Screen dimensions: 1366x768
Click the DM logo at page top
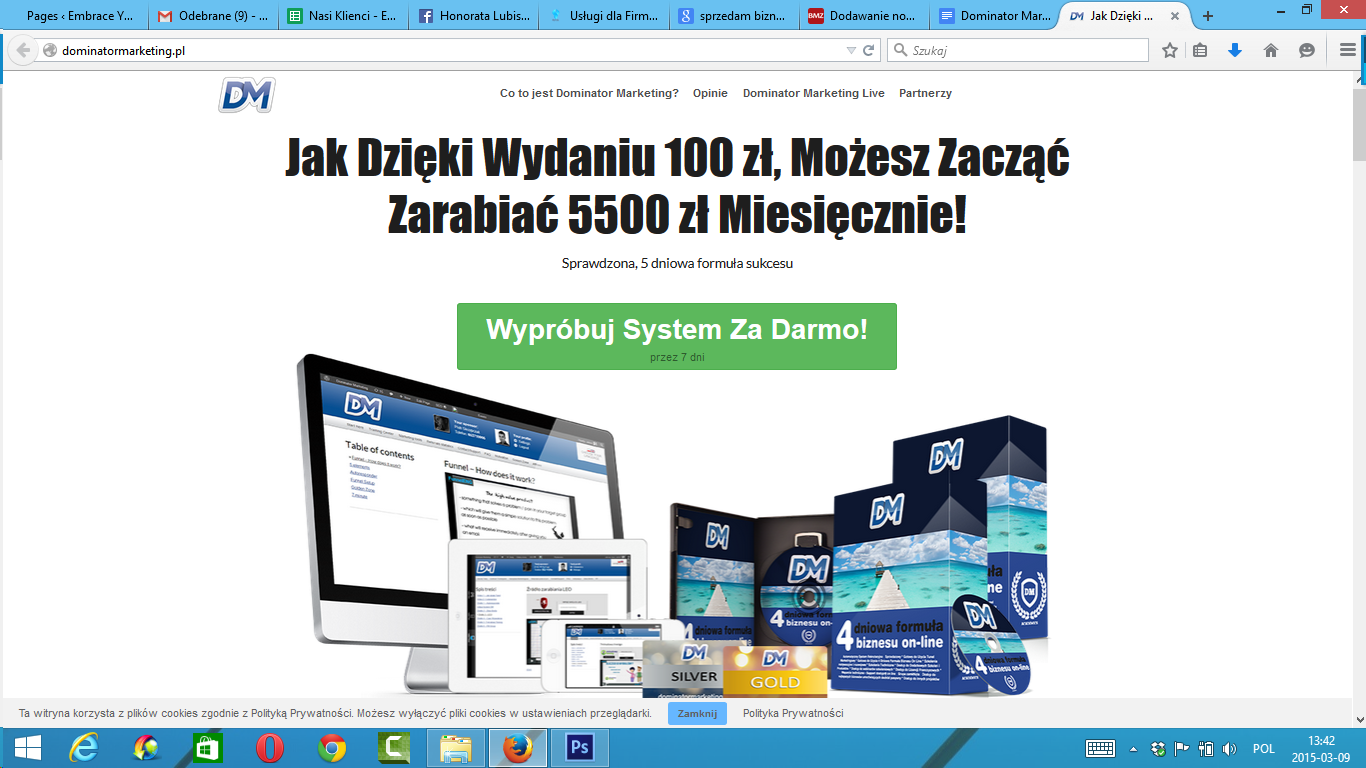[246, 95]
